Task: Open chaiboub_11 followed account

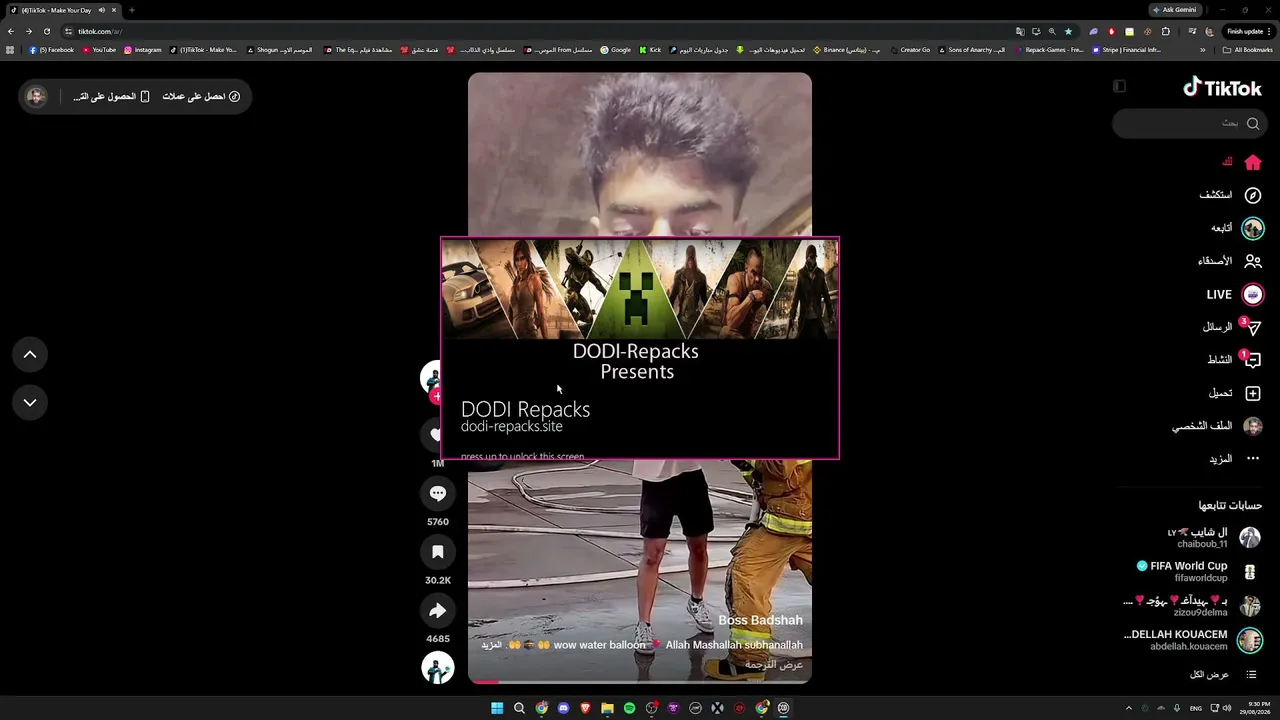Action: (1213, 538)
